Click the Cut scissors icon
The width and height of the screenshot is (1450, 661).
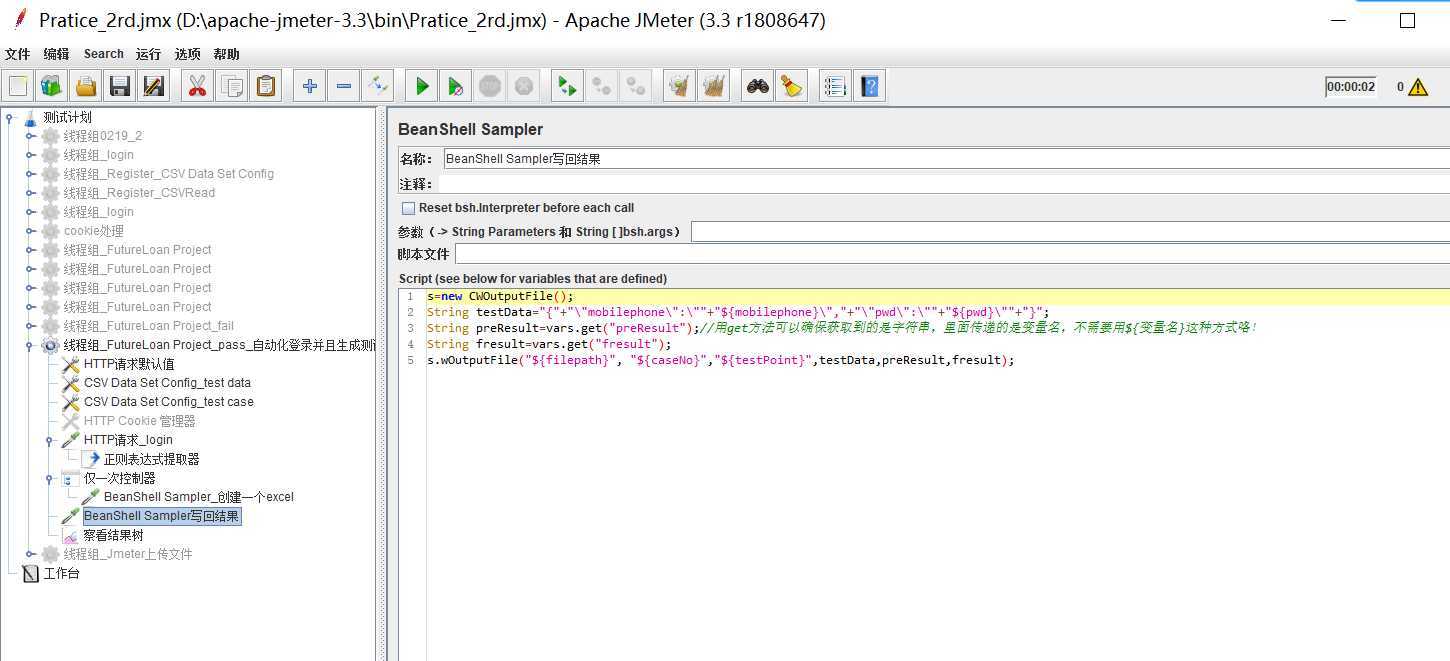coord(197,87)
